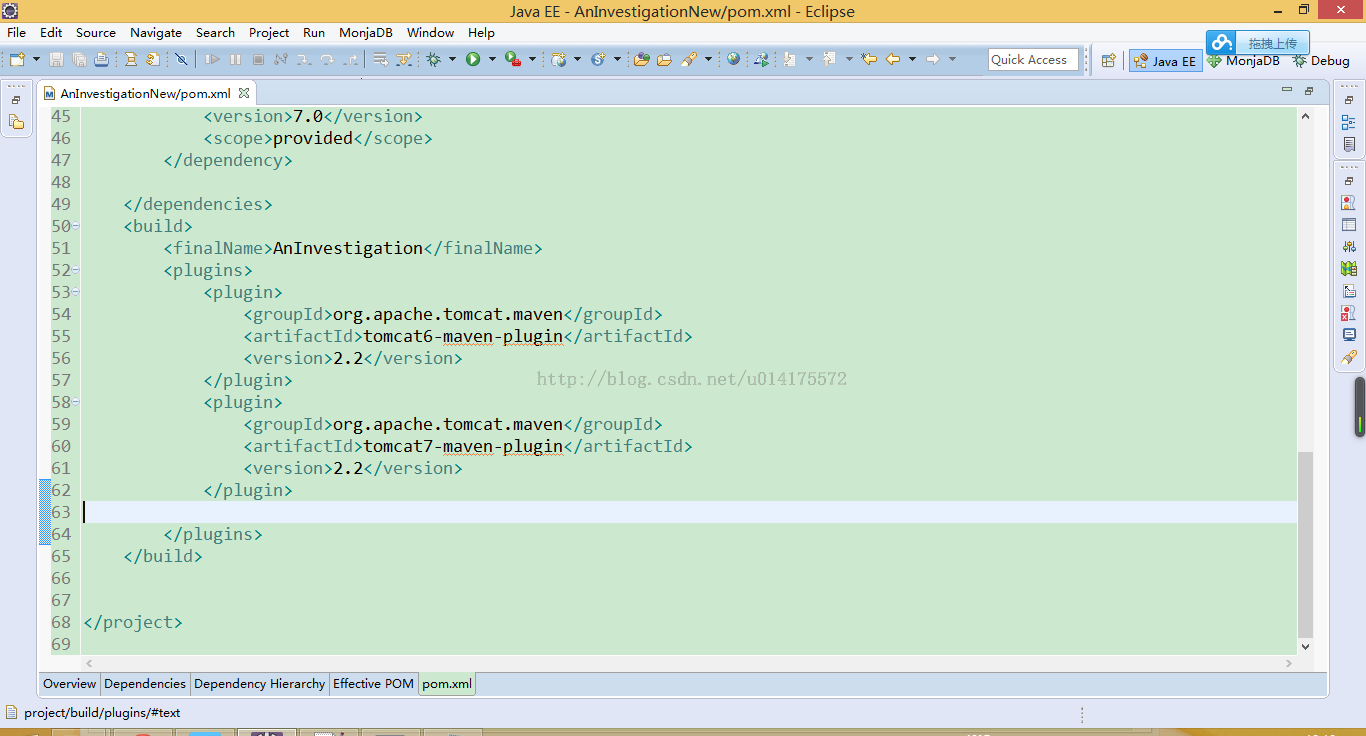Switch to the Debug perspective

tap(1321, 61)
